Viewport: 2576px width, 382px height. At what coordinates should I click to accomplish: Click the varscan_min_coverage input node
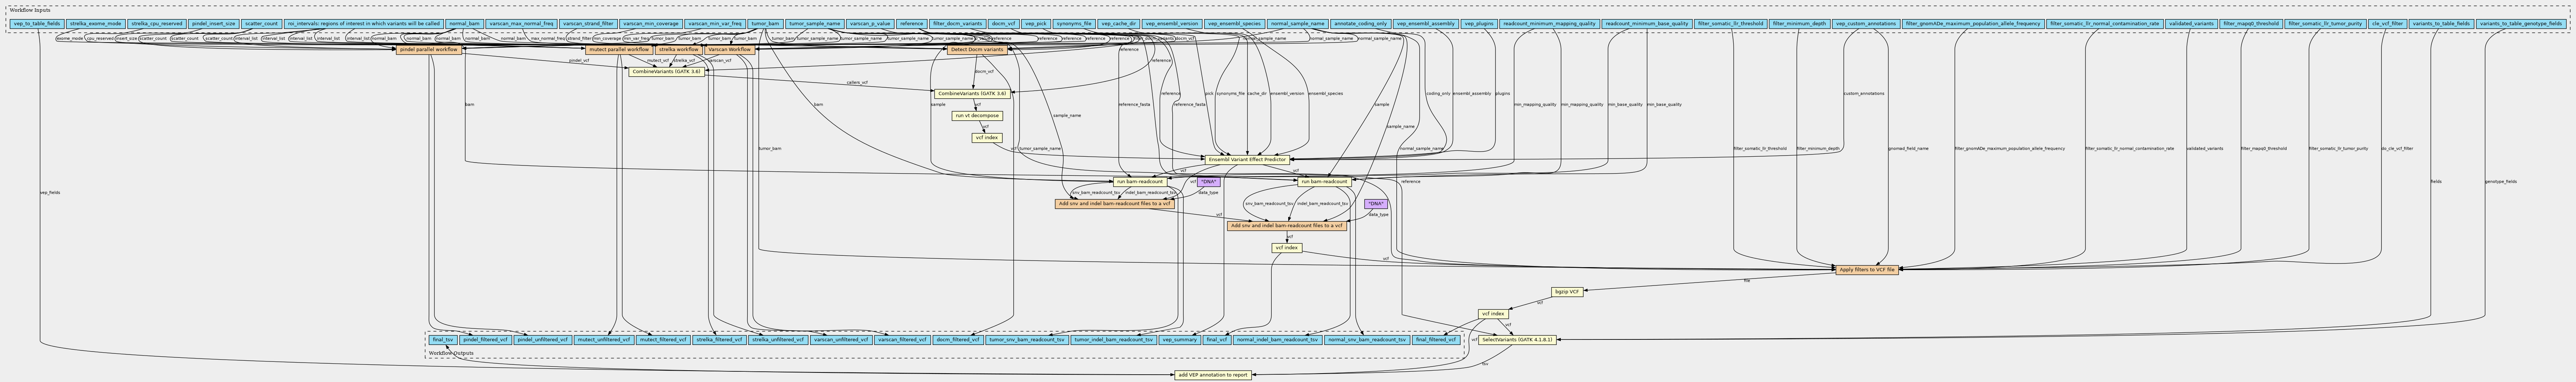(651, 23)
